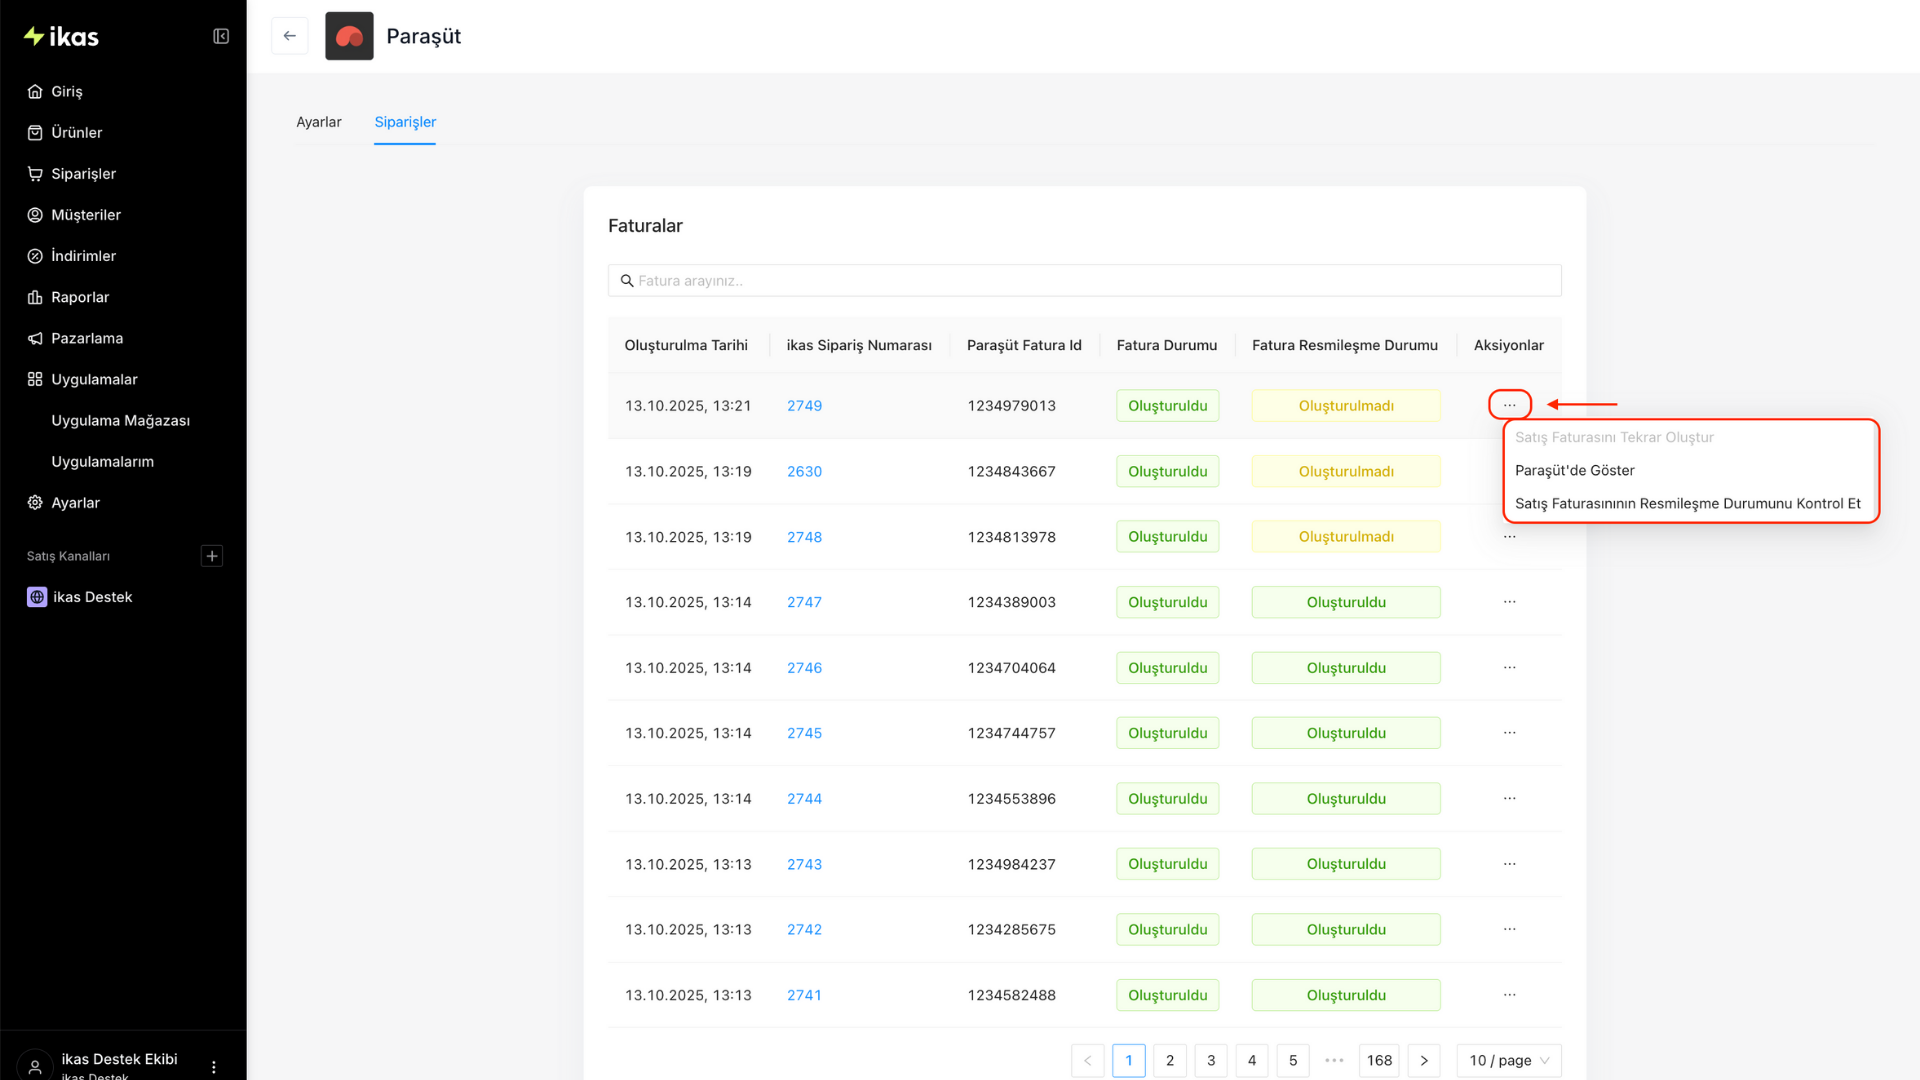1920x1080 pixels.
Task: Open order number 2630 link
Action: pos(804,472)
